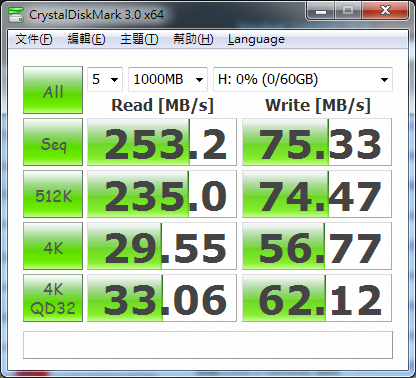This screenshot has width=416, height=378.
Task: Select the Seq write result 75.33
Action: point(317,142)
